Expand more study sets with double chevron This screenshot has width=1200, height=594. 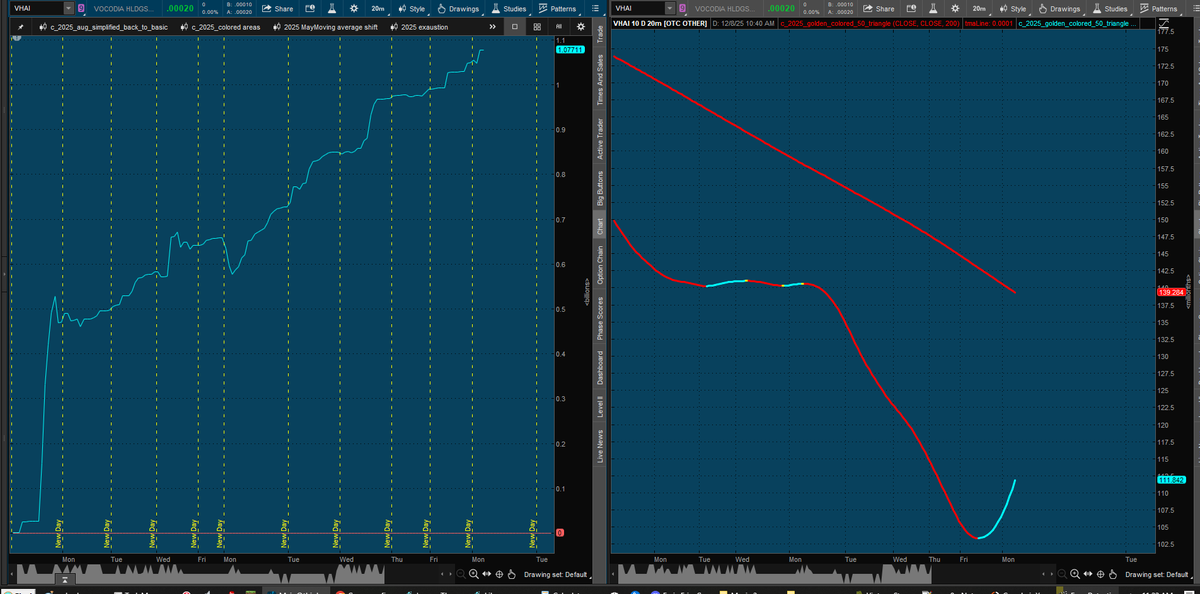[x=492, y=27]
